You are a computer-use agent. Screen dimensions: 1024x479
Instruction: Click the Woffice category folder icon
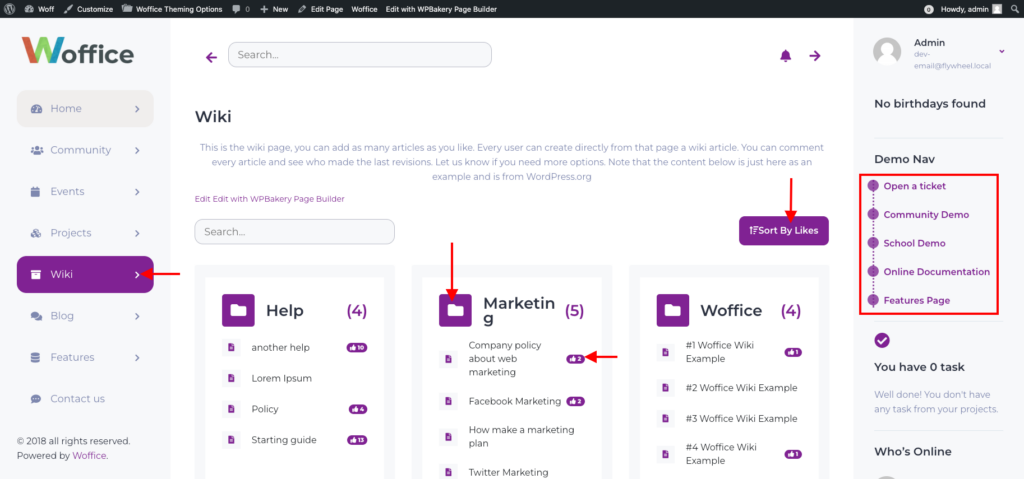(x=672, y=310)
